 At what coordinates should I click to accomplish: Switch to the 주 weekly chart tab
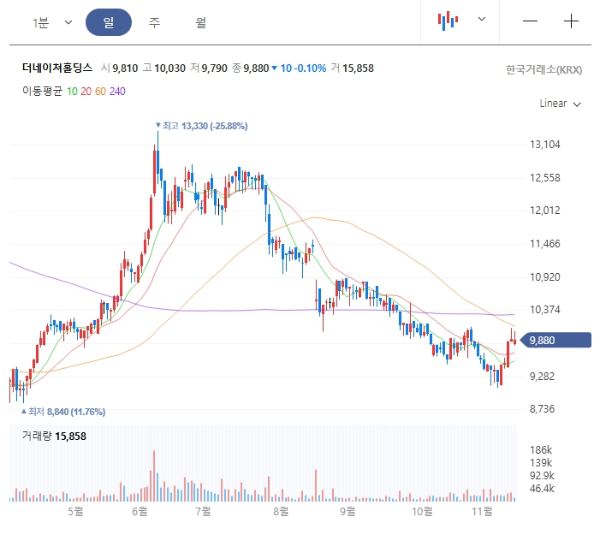click(154, 22)
